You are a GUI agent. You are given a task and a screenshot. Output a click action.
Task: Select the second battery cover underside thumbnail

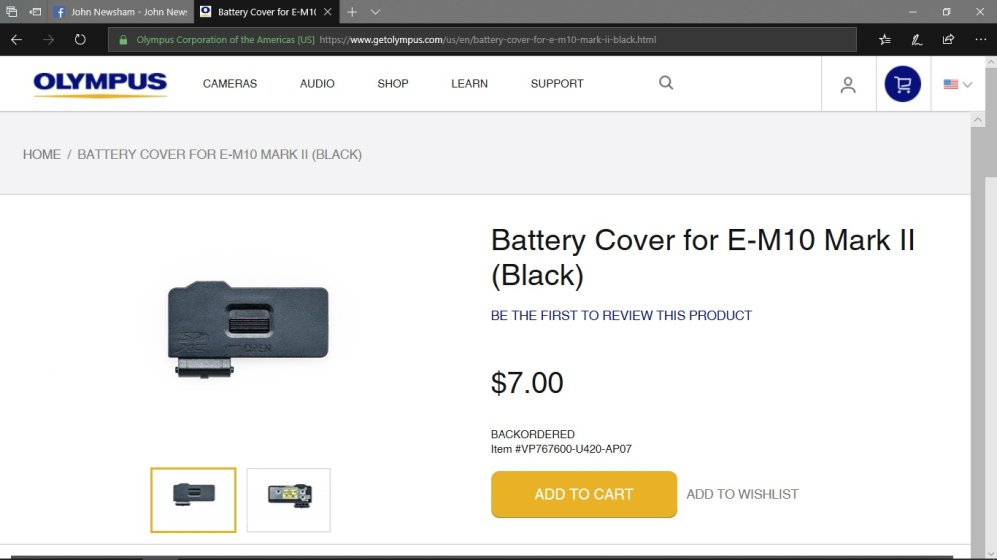click(x=289, y=500)
